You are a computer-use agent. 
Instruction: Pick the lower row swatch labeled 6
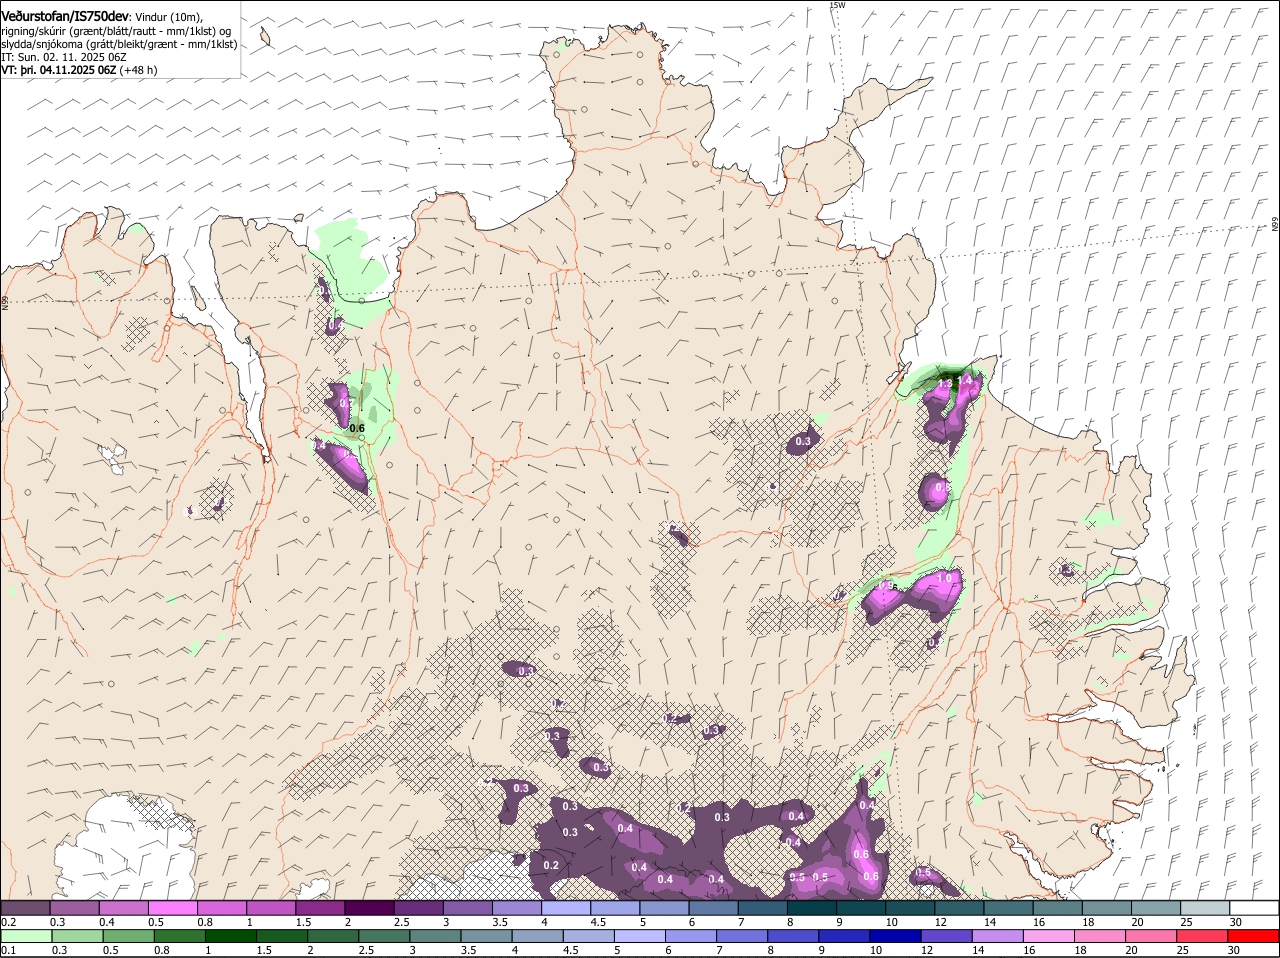tap(690, 936)
